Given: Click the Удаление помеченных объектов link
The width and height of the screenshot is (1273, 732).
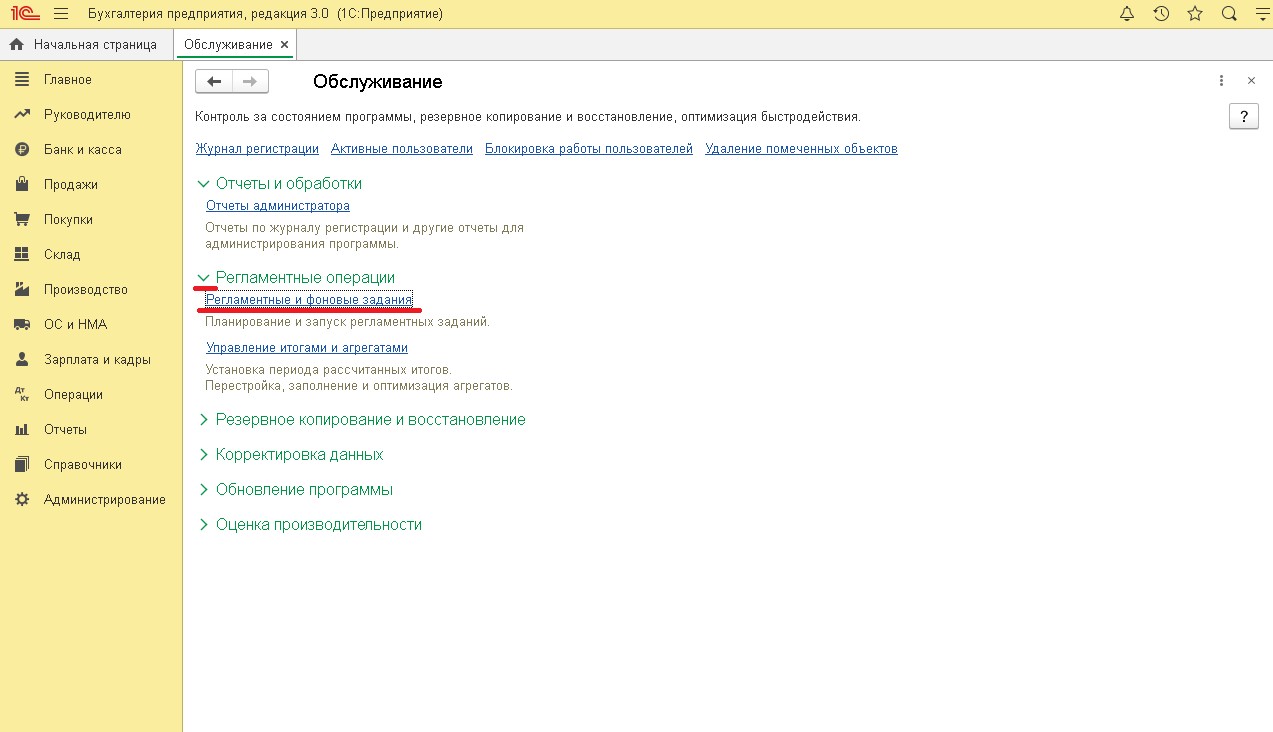Looking at the screenshot, I should coord(801,149).
